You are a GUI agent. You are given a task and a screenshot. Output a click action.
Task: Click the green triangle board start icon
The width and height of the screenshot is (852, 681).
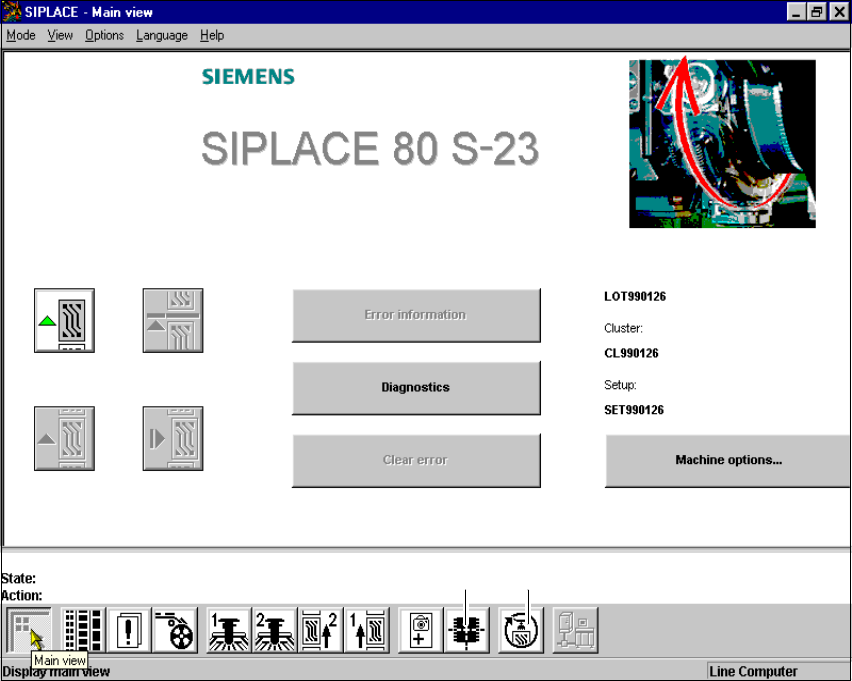click(x=64, y=320)
